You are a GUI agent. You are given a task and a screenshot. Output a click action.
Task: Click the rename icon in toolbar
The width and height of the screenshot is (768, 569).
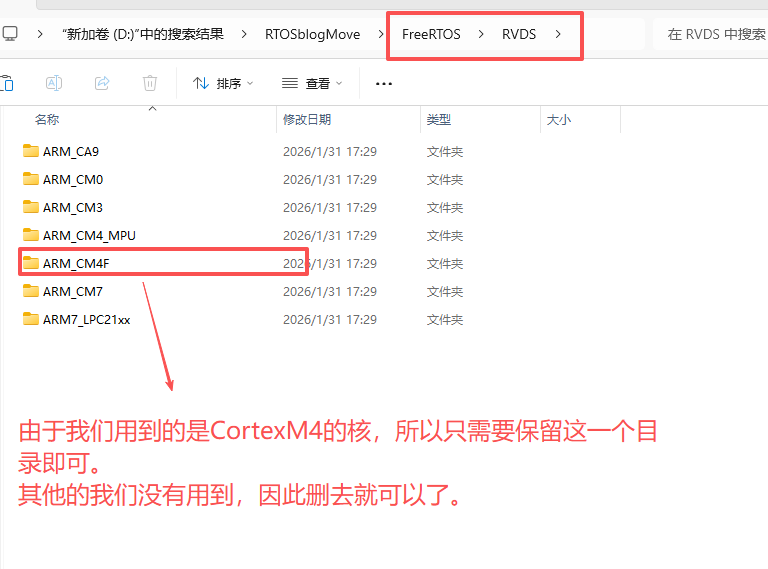pos(55,83)
